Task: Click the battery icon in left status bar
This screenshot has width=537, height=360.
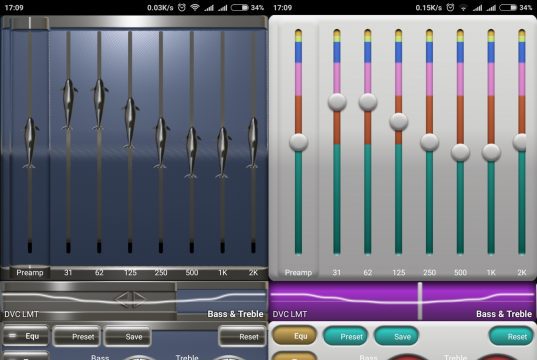Action: pos(240,7)
